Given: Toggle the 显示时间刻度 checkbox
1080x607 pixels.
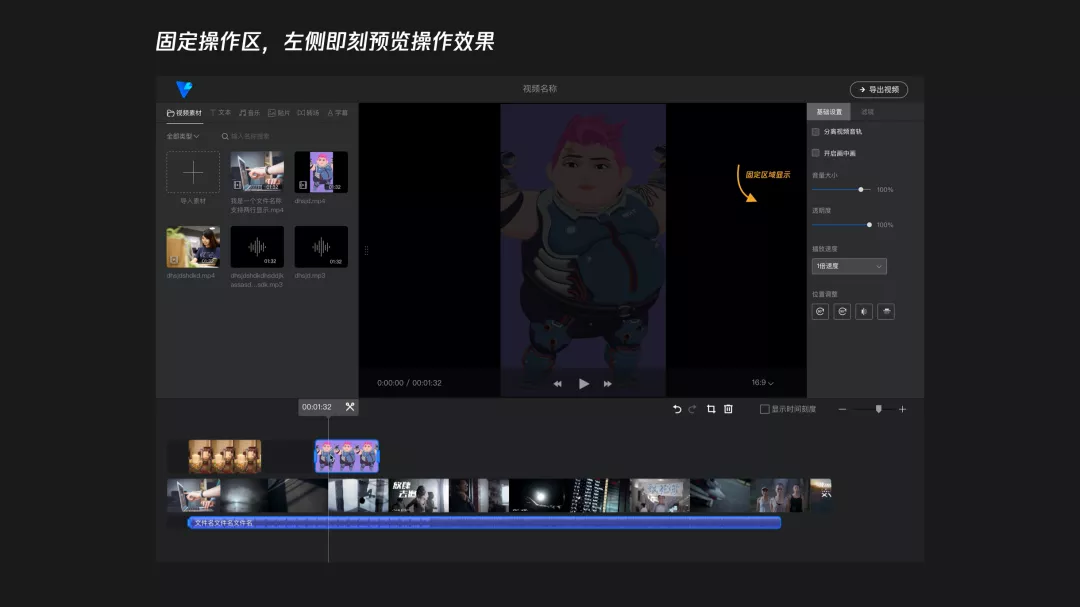Looking at the screenshot, I should [764, 409].
